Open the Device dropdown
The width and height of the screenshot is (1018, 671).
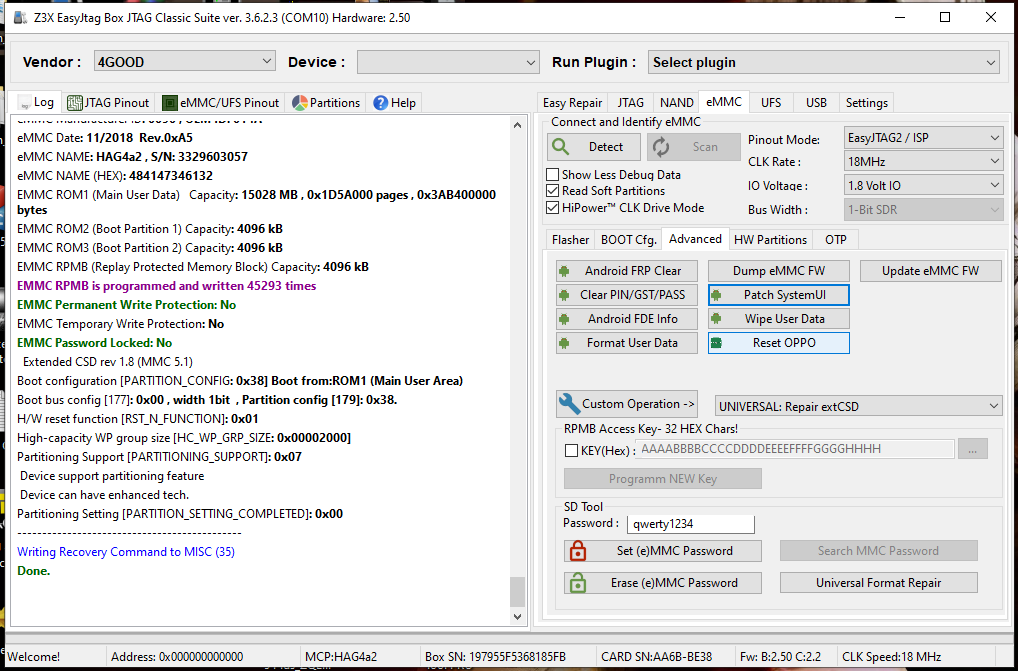(448, 62)
